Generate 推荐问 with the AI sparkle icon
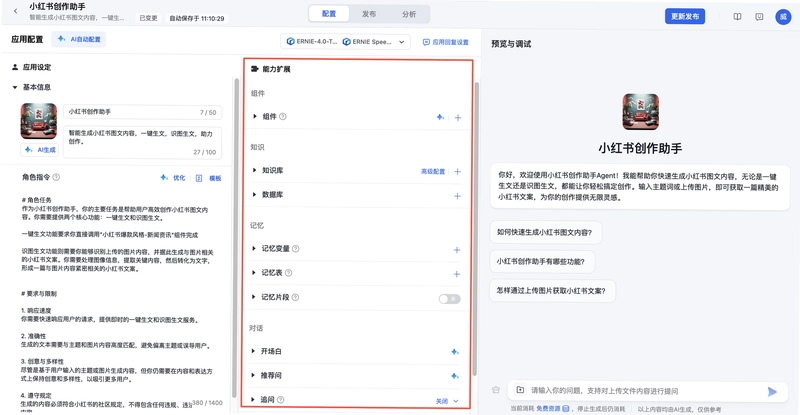 point(455,376)
